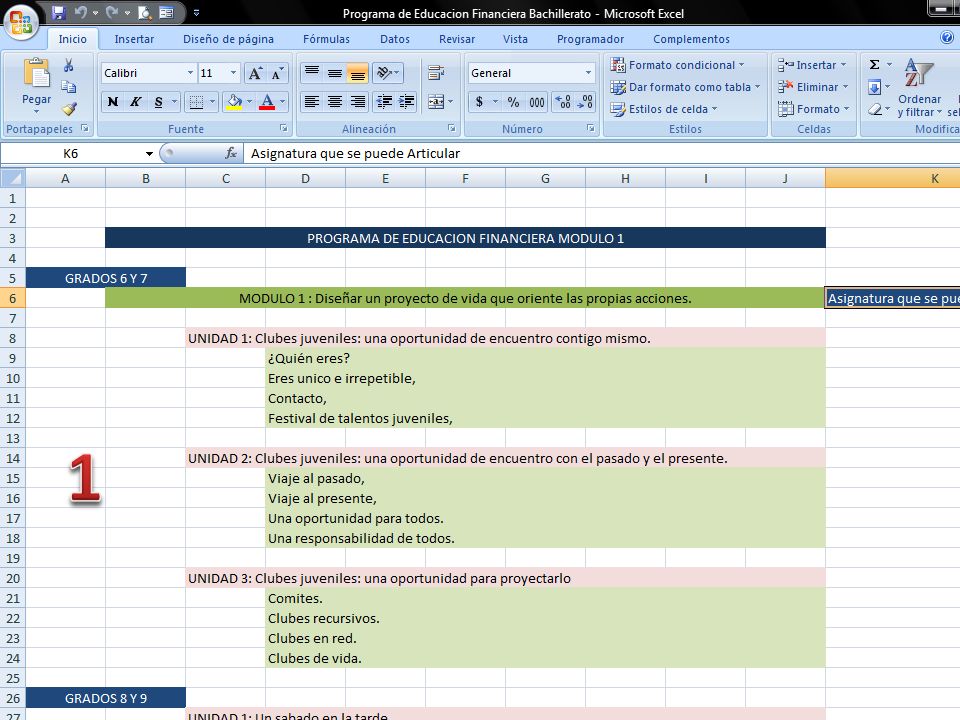
Task: Undo last action in quick access toolbar
Action: click(x=81, y=12)
